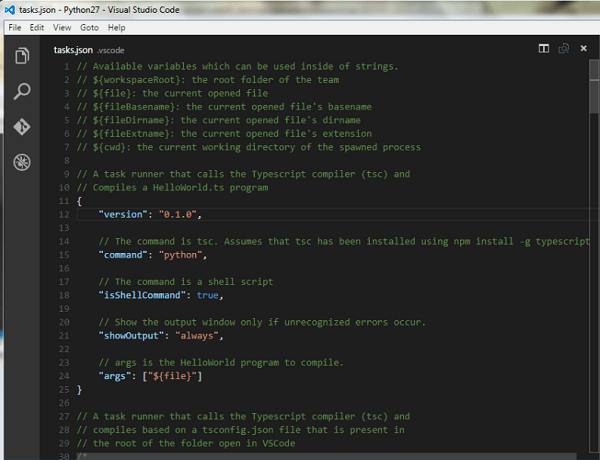The image size is (600, 460).
Task: Open the Explorer files view
Action: point(21,59)
